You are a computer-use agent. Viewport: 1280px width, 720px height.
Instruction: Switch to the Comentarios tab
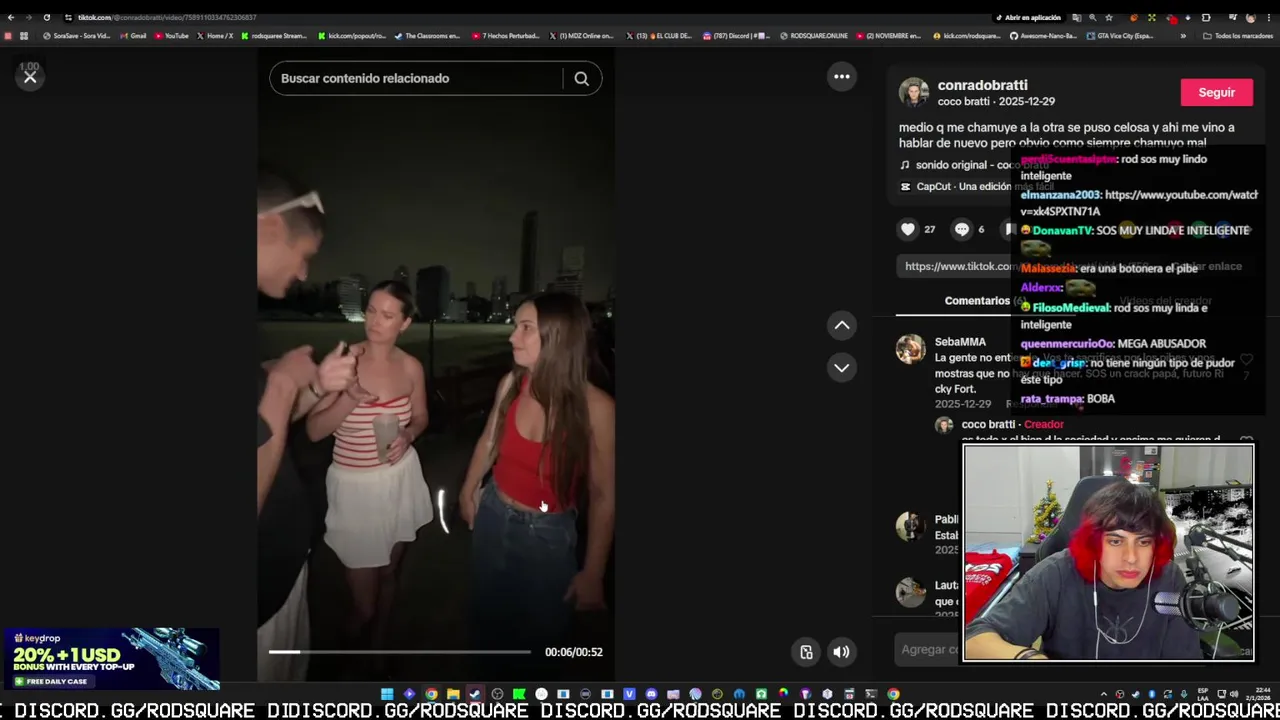[984, 300]
